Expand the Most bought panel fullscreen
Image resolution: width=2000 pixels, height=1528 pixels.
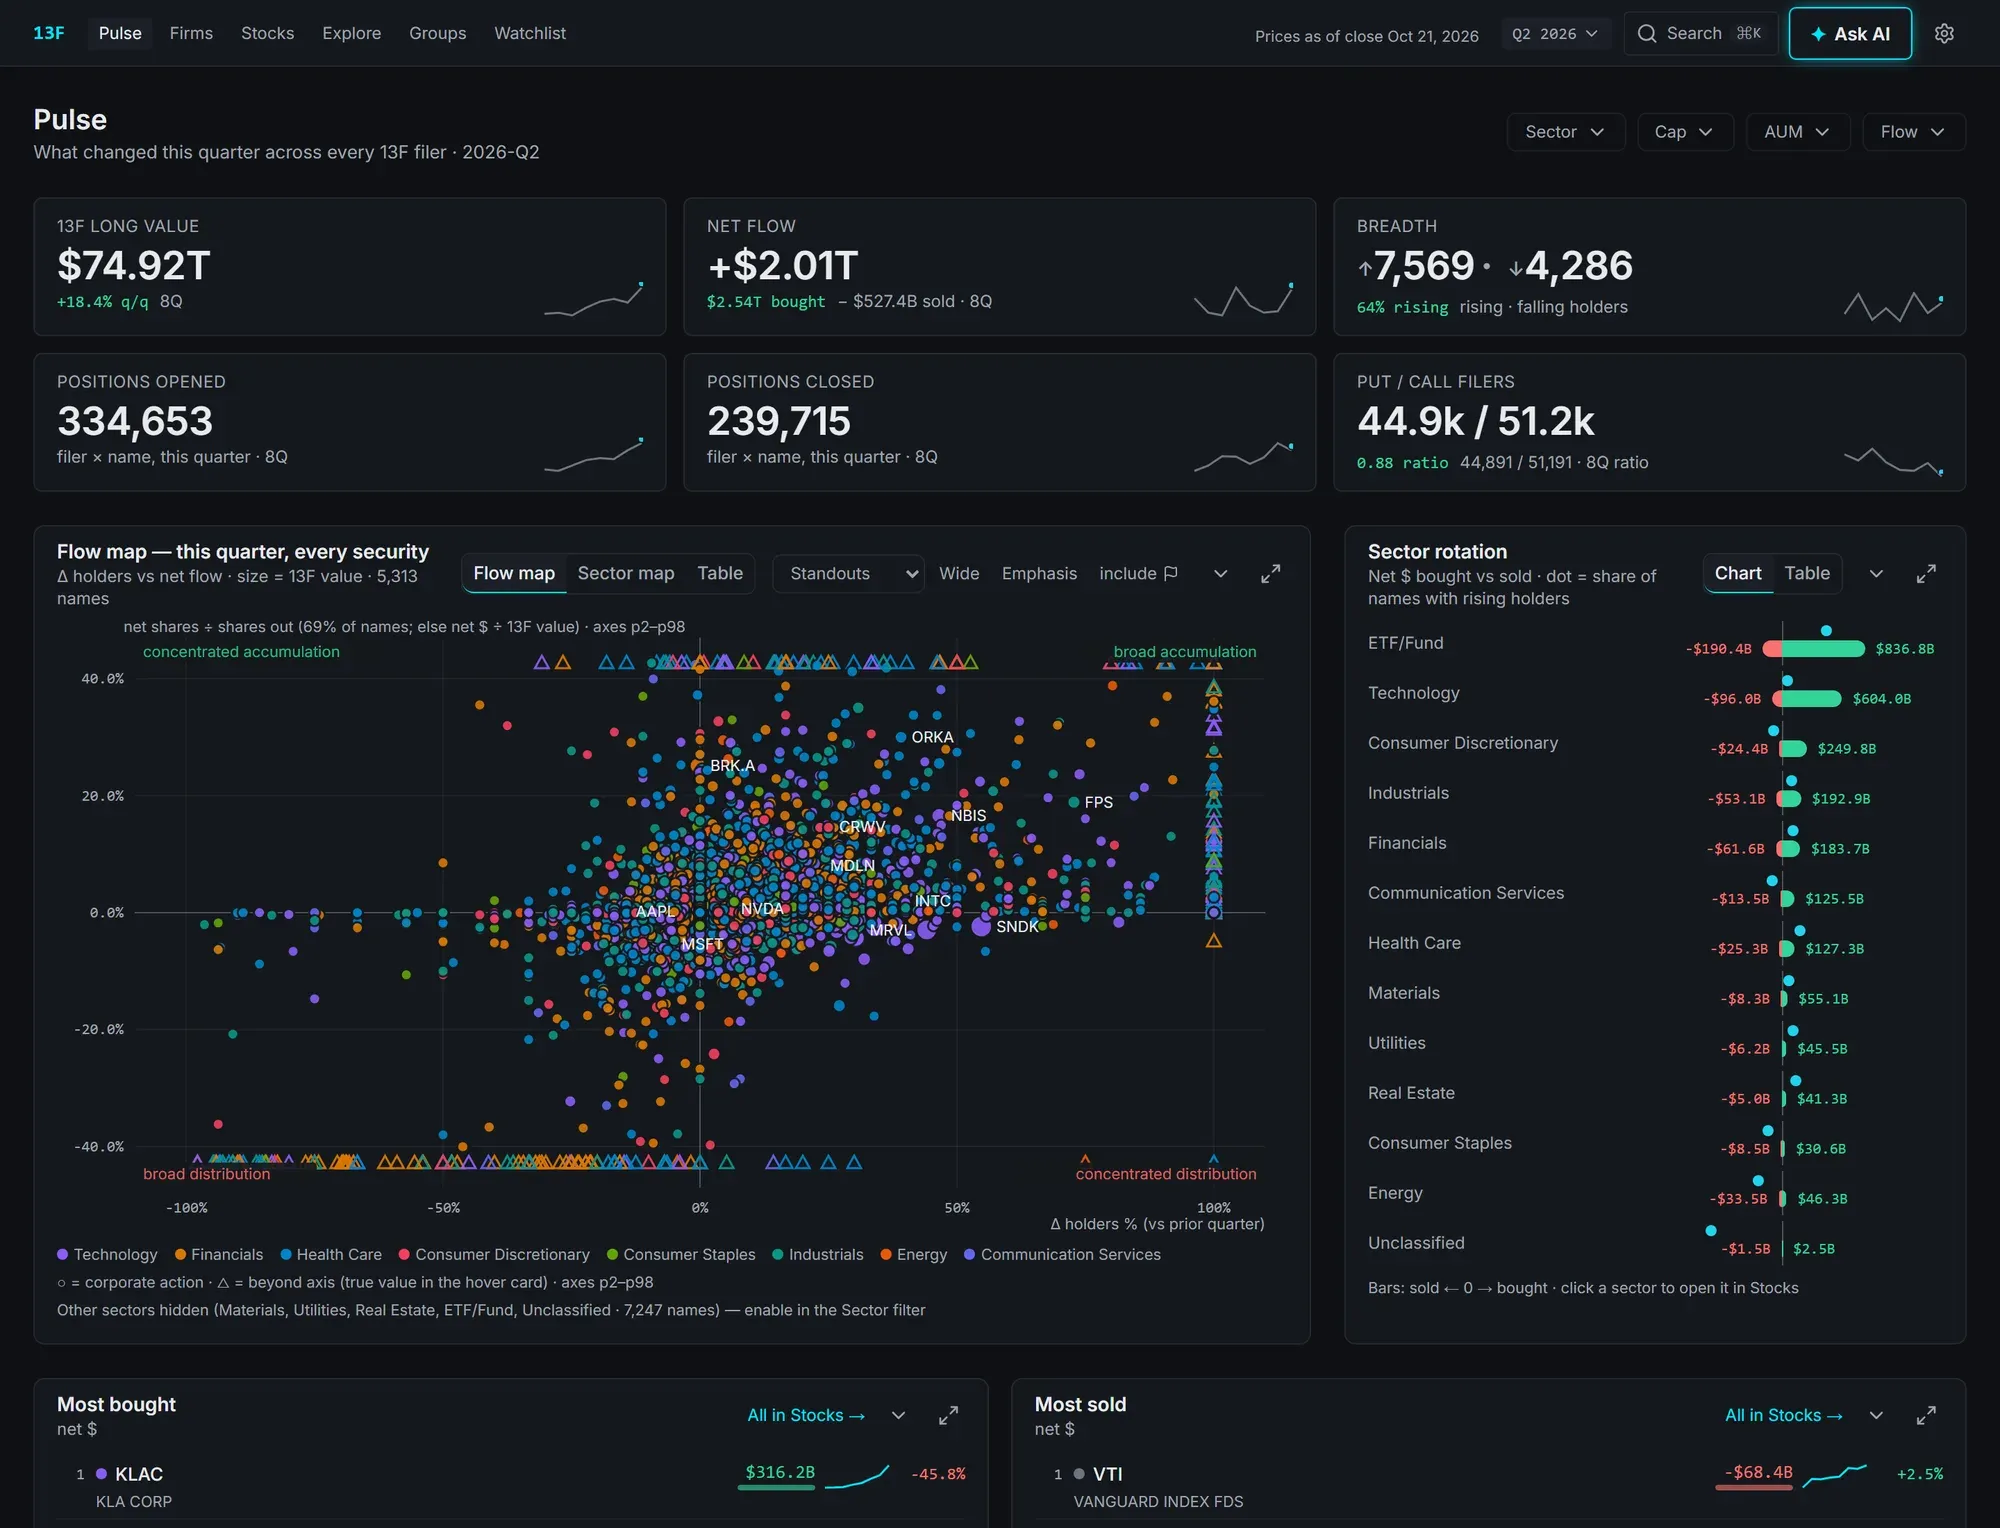(x=948, y=1415)
